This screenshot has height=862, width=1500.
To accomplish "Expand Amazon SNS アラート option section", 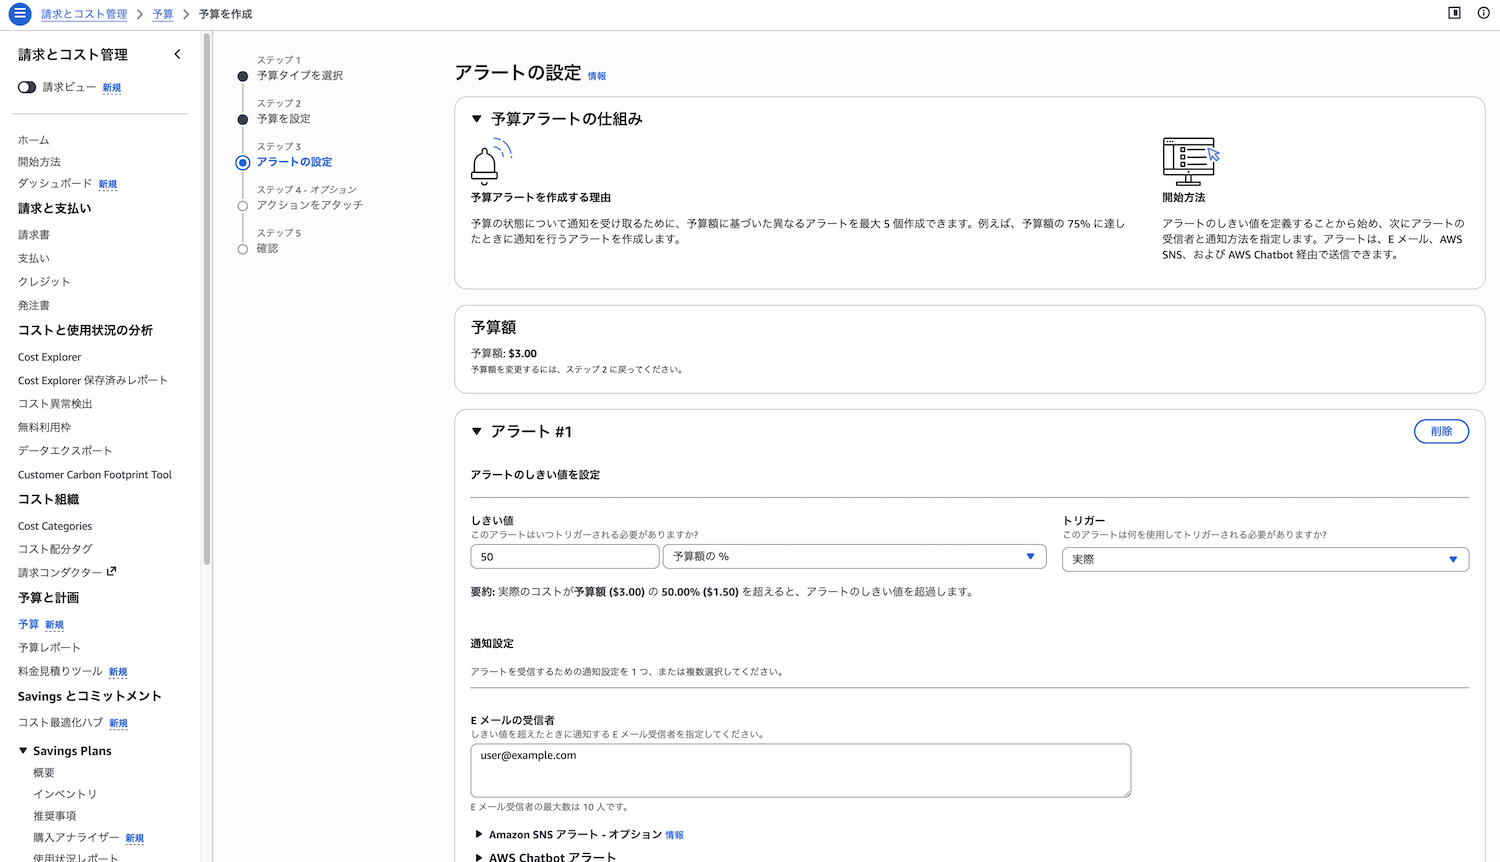I will click(x=479, y=834).
